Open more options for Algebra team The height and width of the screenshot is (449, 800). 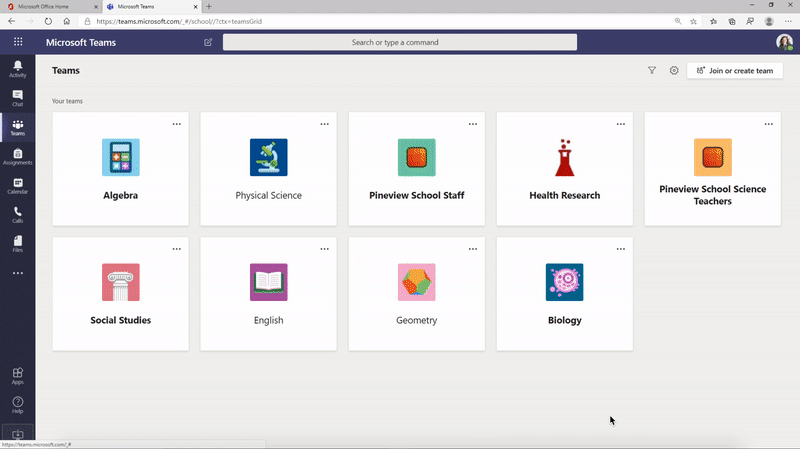(177, 124)
